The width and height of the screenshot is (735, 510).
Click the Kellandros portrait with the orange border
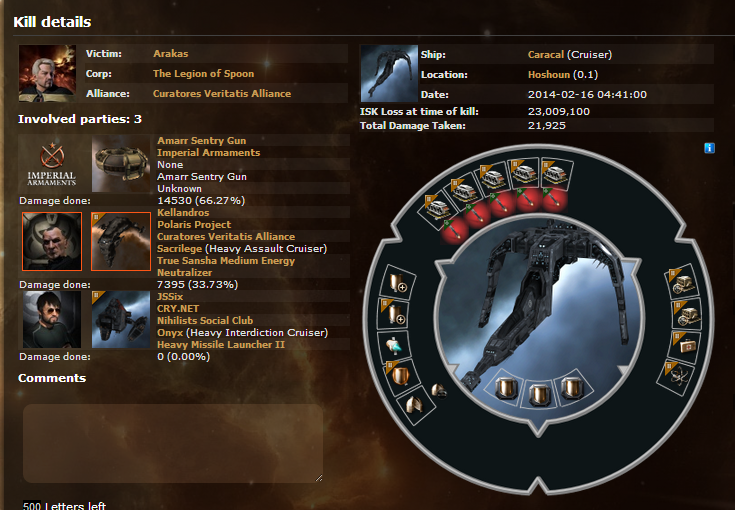[x=52, y=241]
